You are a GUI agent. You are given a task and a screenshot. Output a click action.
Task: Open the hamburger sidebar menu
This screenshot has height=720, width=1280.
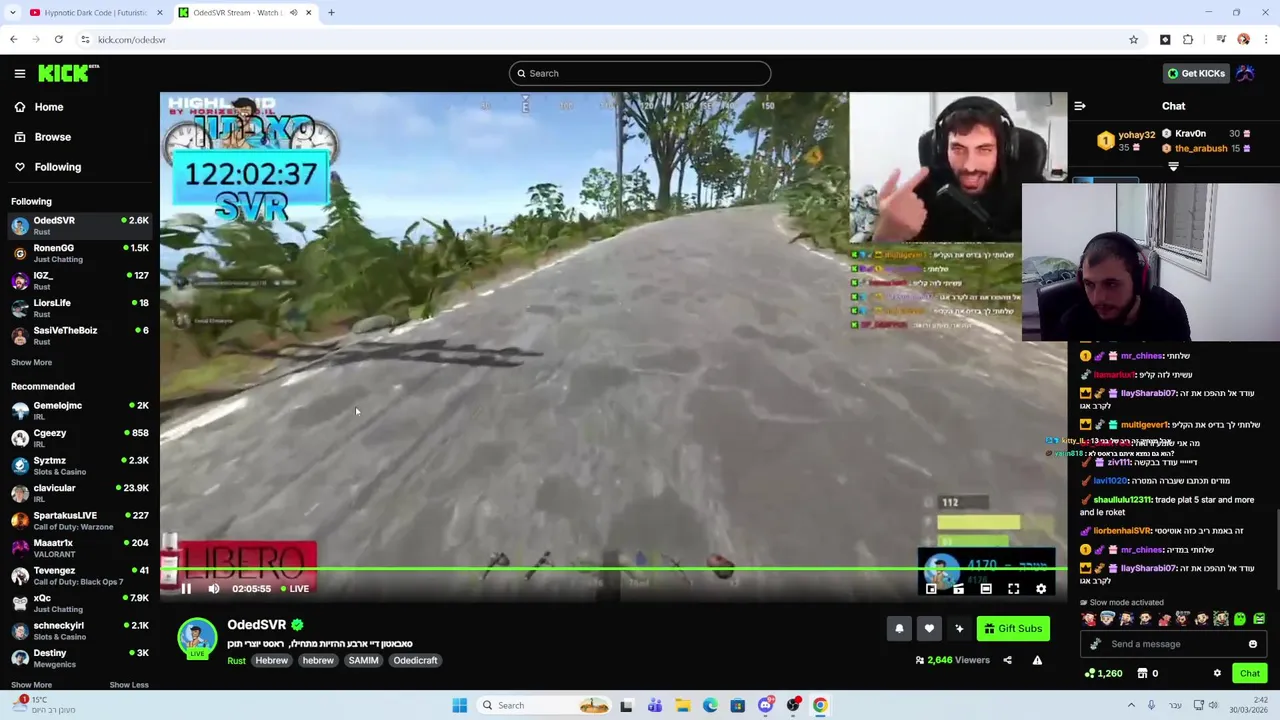pos(20,73)
